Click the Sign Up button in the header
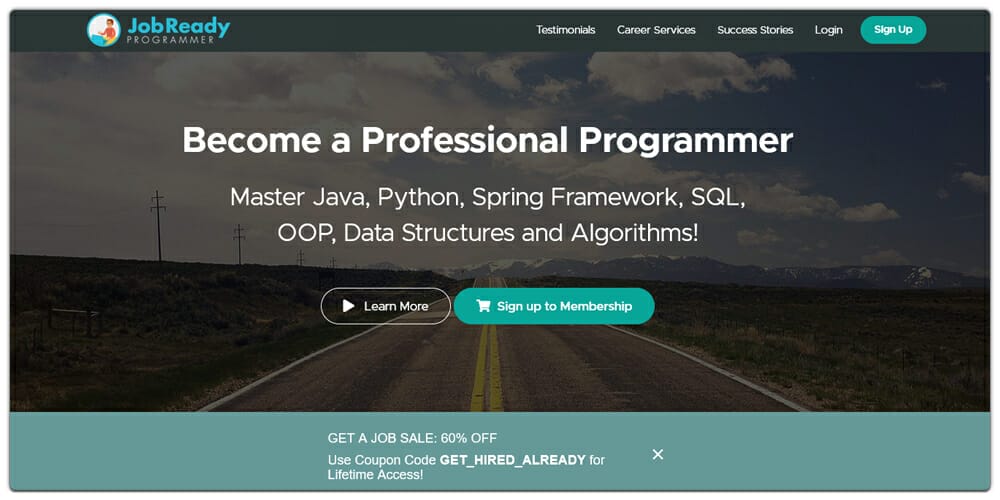Screen dimensions: 1000x500 (x=893, y=30)
